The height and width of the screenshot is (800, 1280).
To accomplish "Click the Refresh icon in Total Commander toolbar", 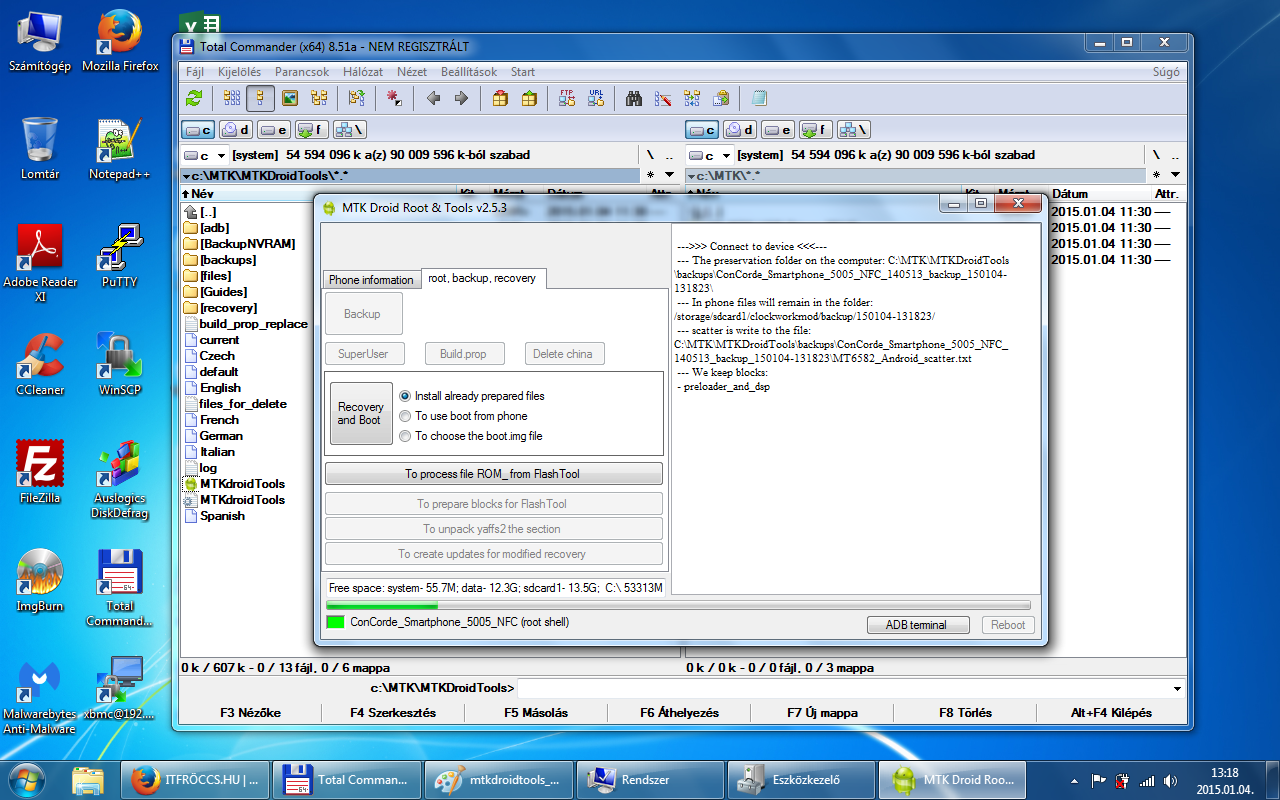I will coord(194,98).
